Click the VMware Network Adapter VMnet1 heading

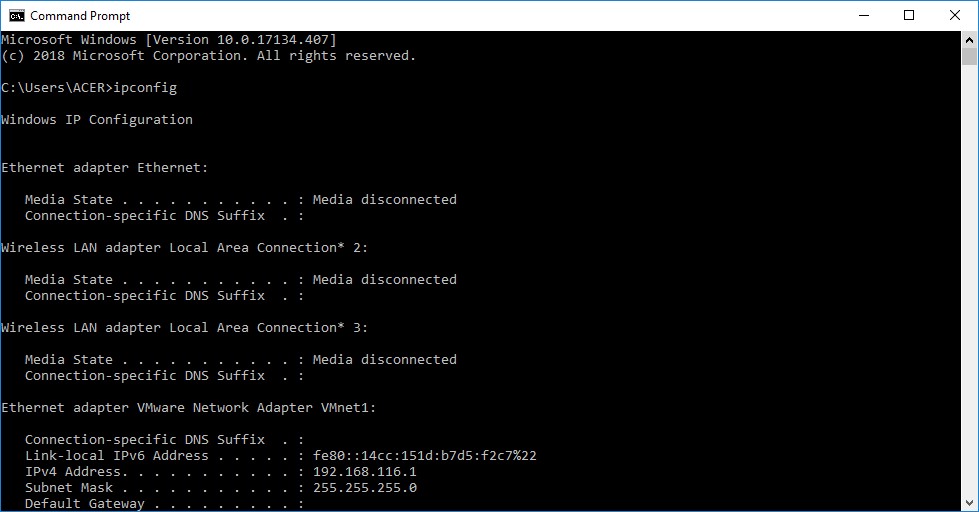(x=189, y=408)
